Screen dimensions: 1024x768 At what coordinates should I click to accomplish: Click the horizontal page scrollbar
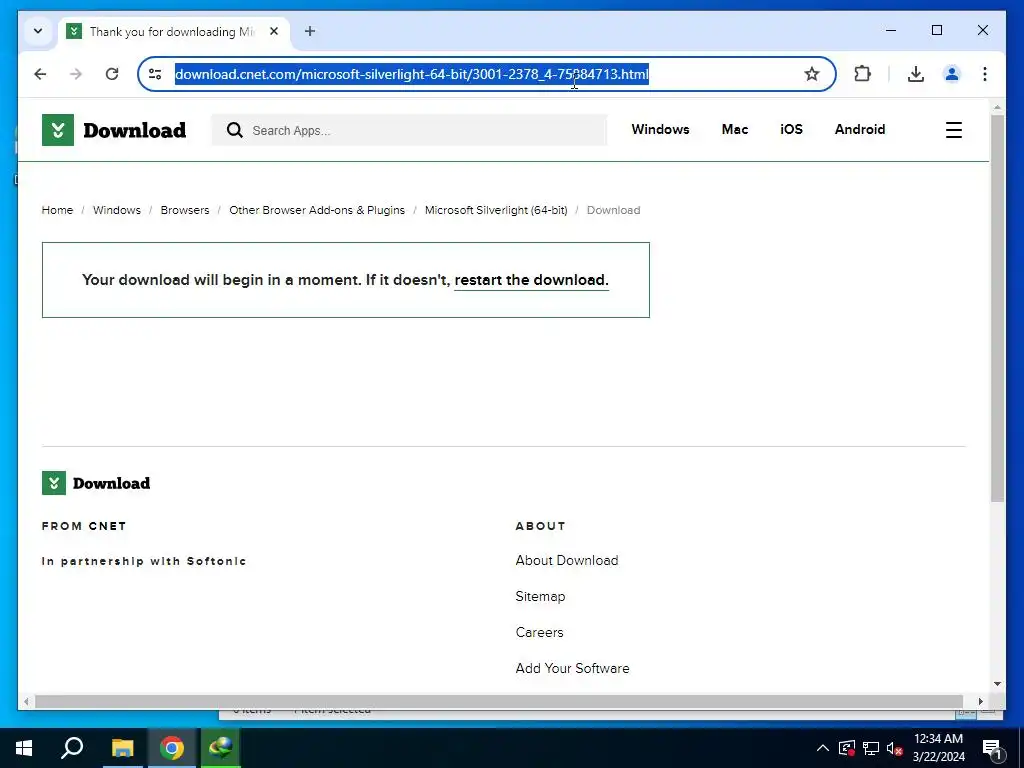(499, 701)
